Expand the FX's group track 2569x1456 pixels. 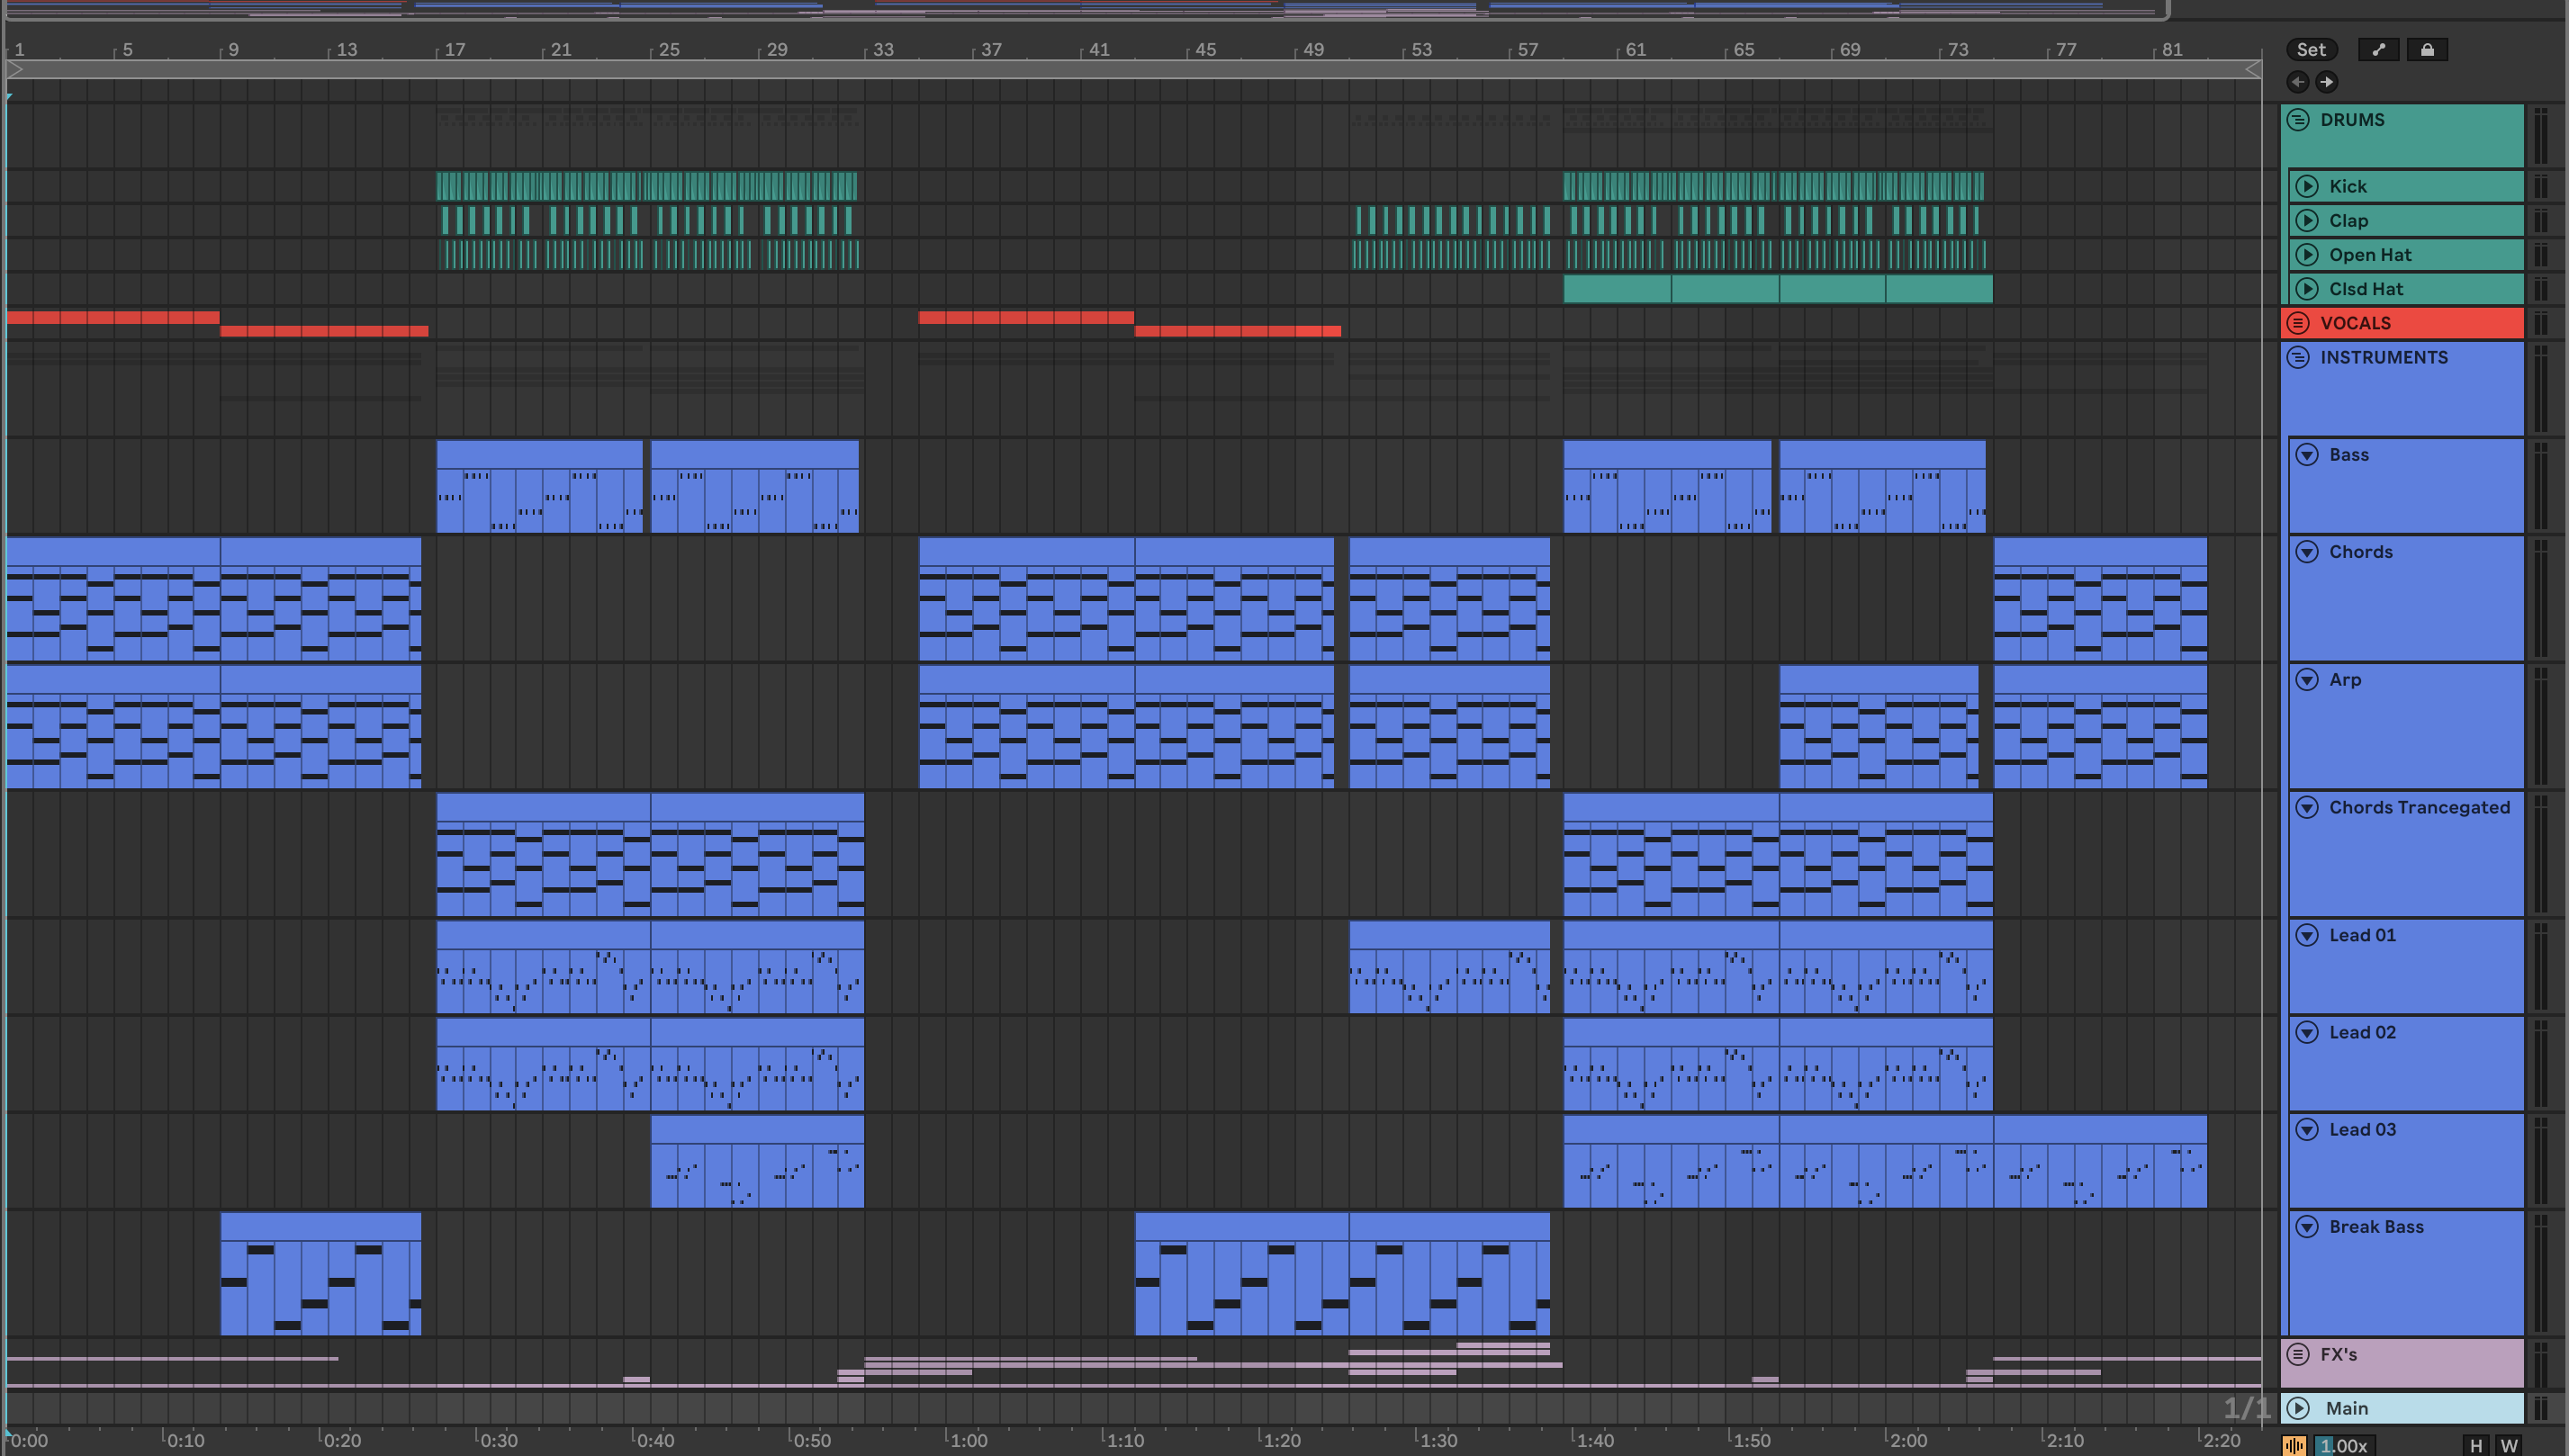[2298, 1354]
